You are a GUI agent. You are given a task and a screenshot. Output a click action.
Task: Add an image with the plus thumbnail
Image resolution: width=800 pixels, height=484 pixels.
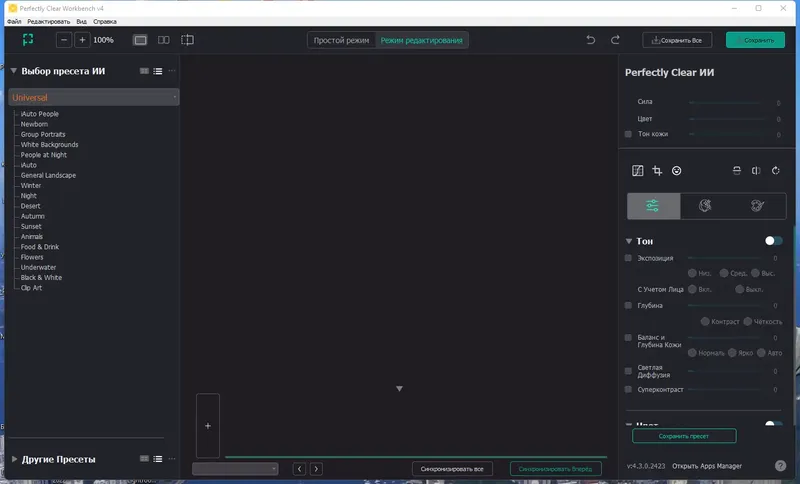click(208, 426)
